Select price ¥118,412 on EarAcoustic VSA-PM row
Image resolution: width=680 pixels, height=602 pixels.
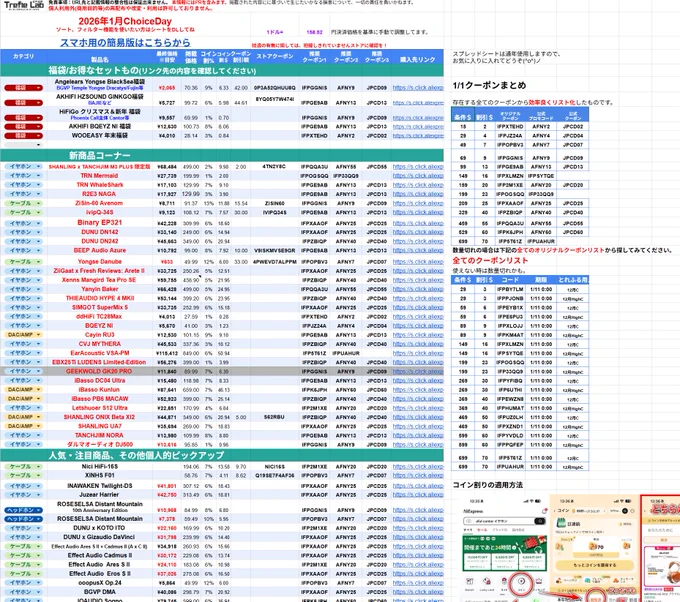[167, 353]
